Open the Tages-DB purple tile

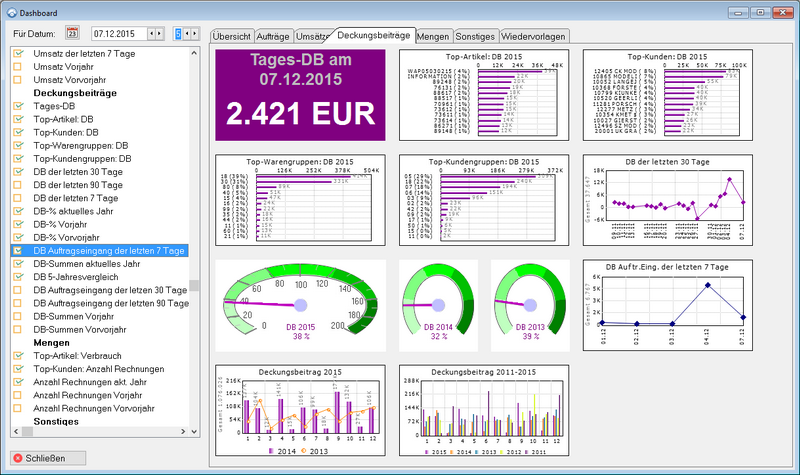300,95
